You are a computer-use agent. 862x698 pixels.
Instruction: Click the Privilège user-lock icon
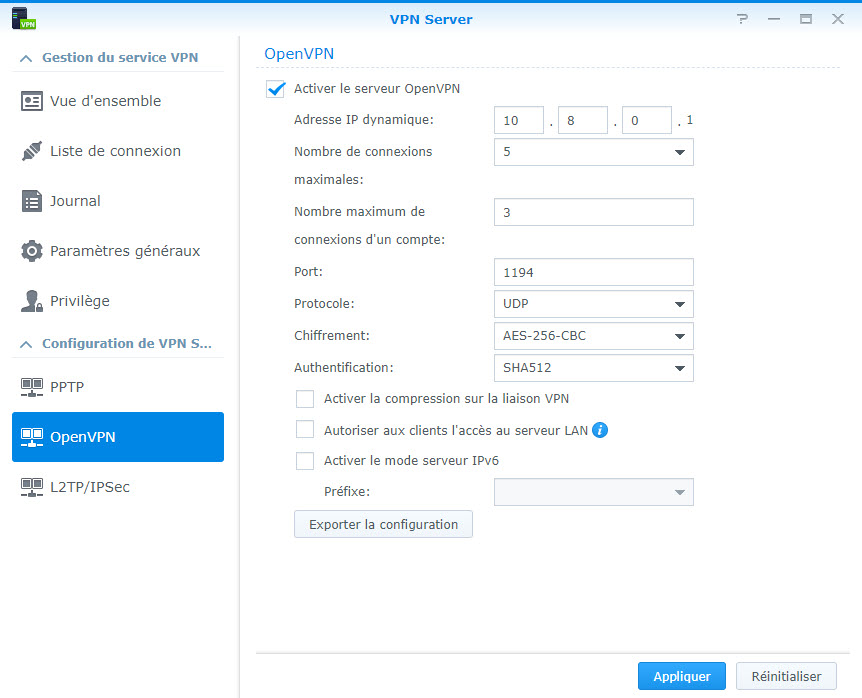coord(32,301)
